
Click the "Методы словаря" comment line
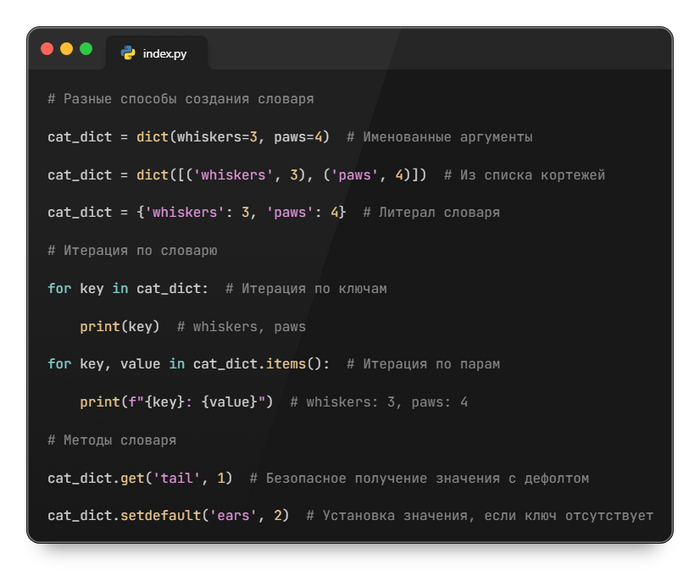[112, 440]
